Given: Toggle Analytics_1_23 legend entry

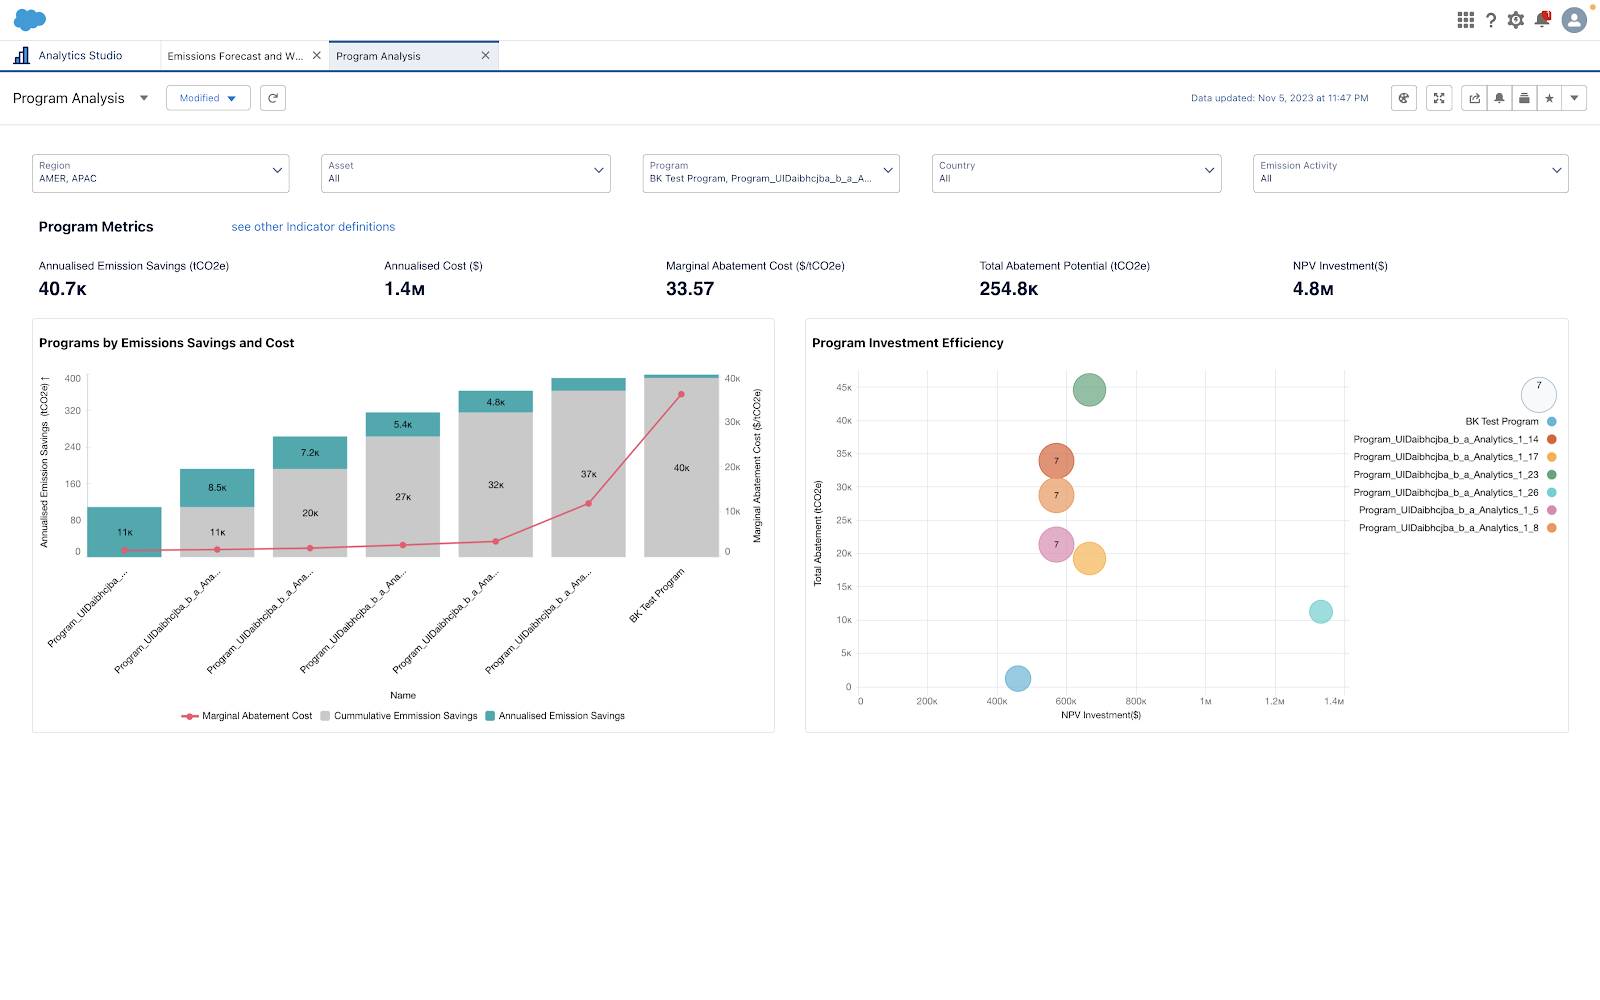Looking at the screenshot, I should (1455, 475).
